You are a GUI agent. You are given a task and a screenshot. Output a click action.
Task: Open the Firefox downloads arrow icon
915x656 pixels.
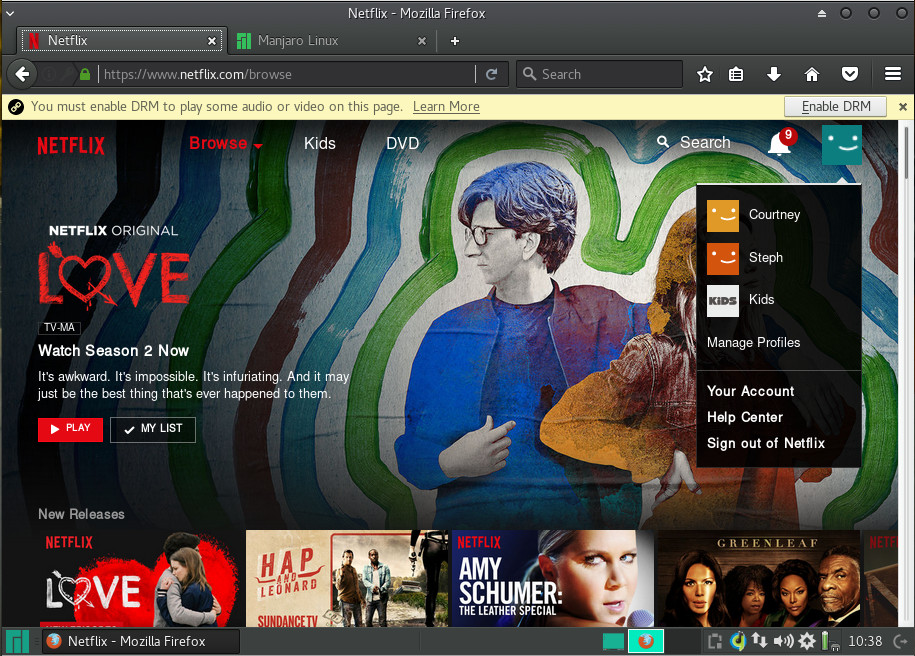point(773,74)
